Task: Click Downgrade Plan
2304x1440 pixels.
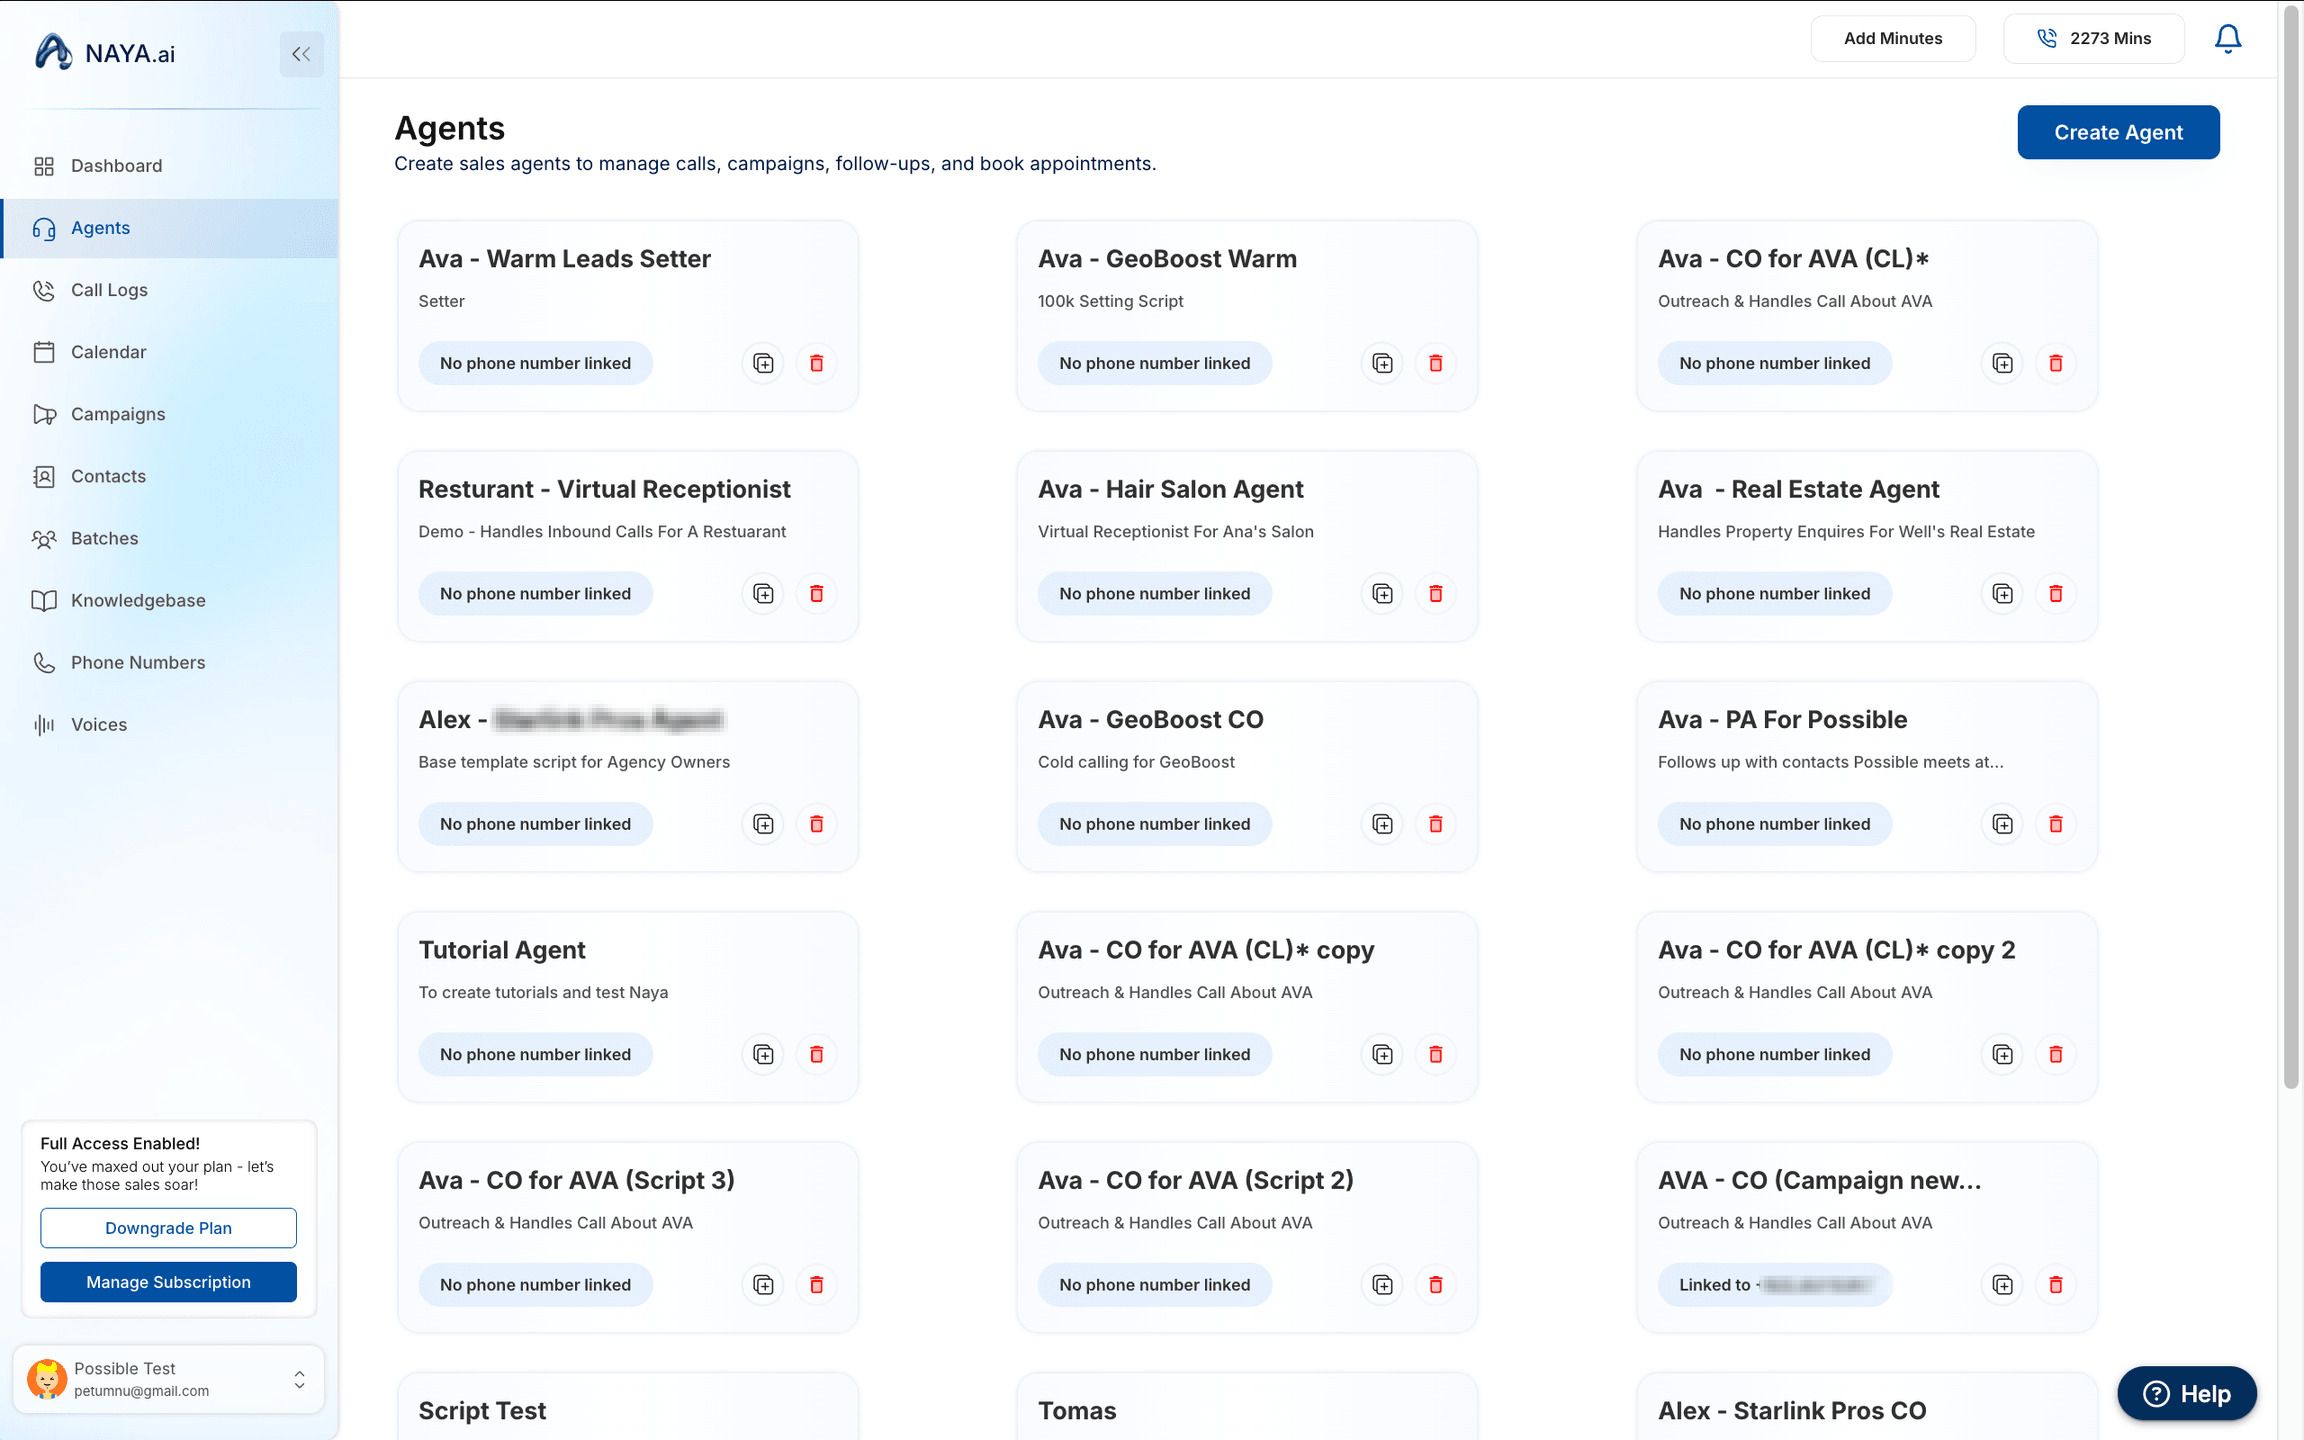Action: tap(168, 1228)
